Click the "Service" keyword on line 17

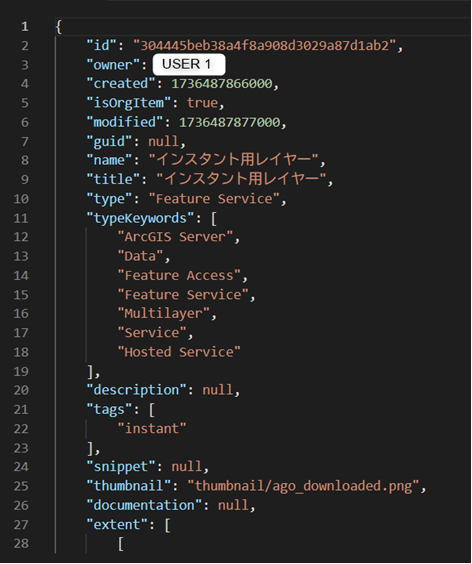[x=152, y=333]
